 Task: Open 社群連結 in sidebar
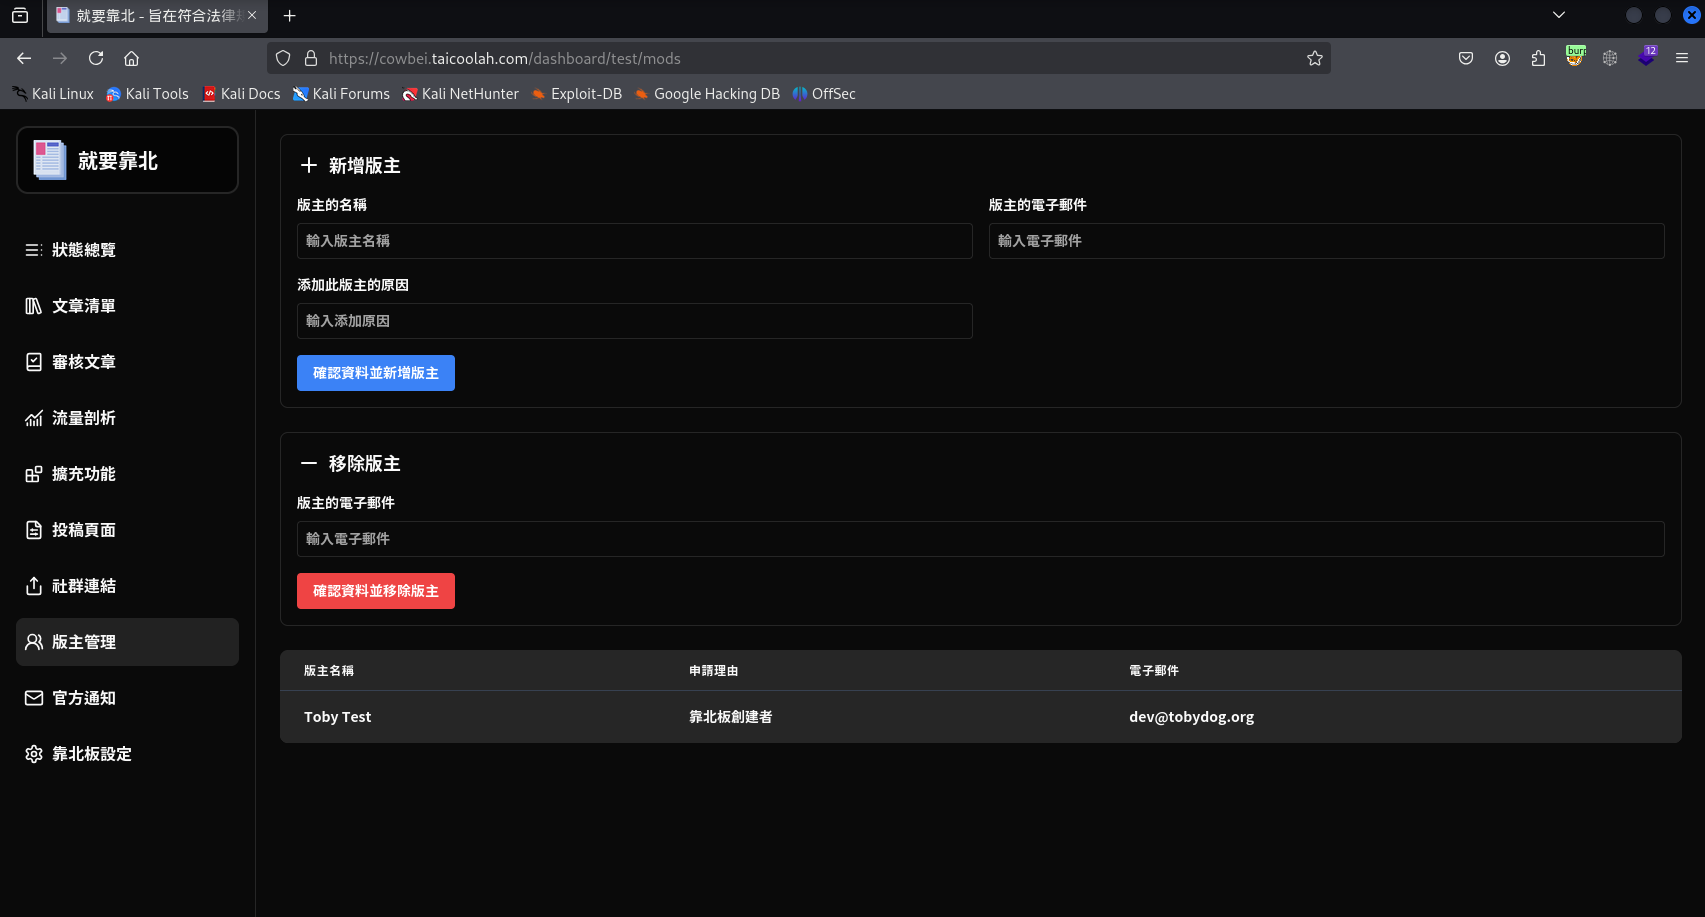pyautogui.click(x=127, y=586)
